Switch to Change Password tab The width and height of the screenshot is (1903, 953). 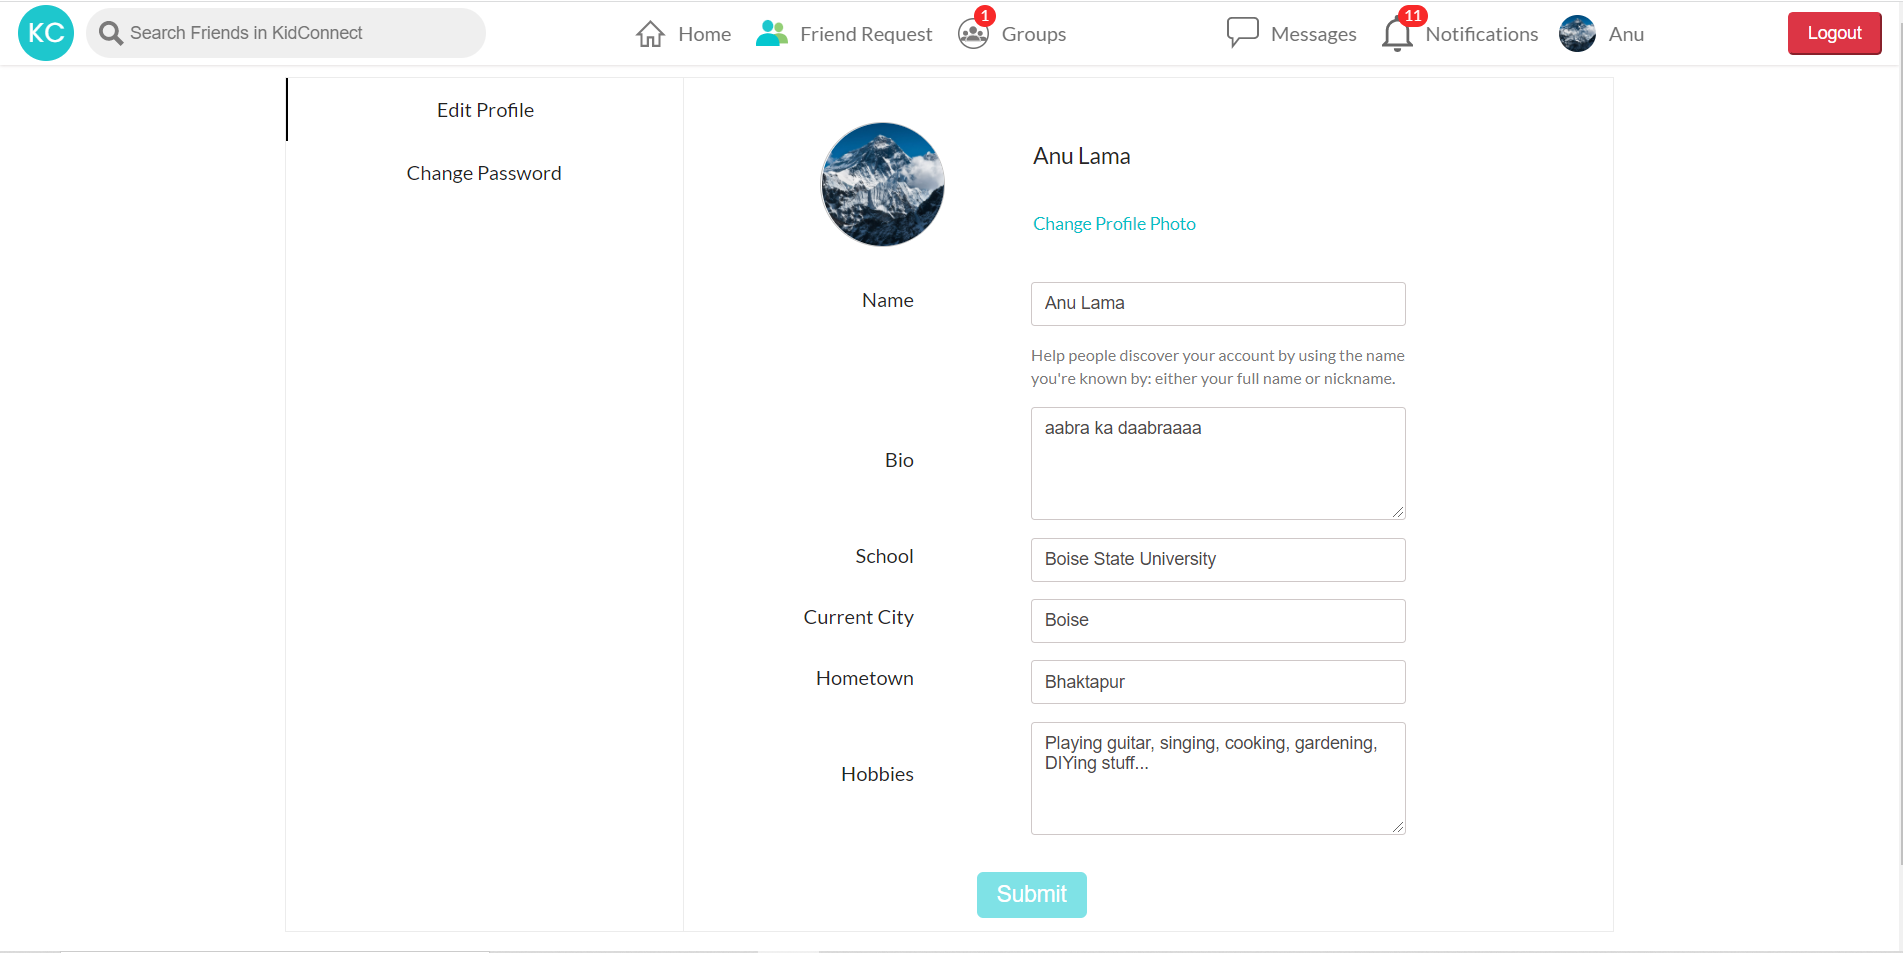click(x=484, y=173)
